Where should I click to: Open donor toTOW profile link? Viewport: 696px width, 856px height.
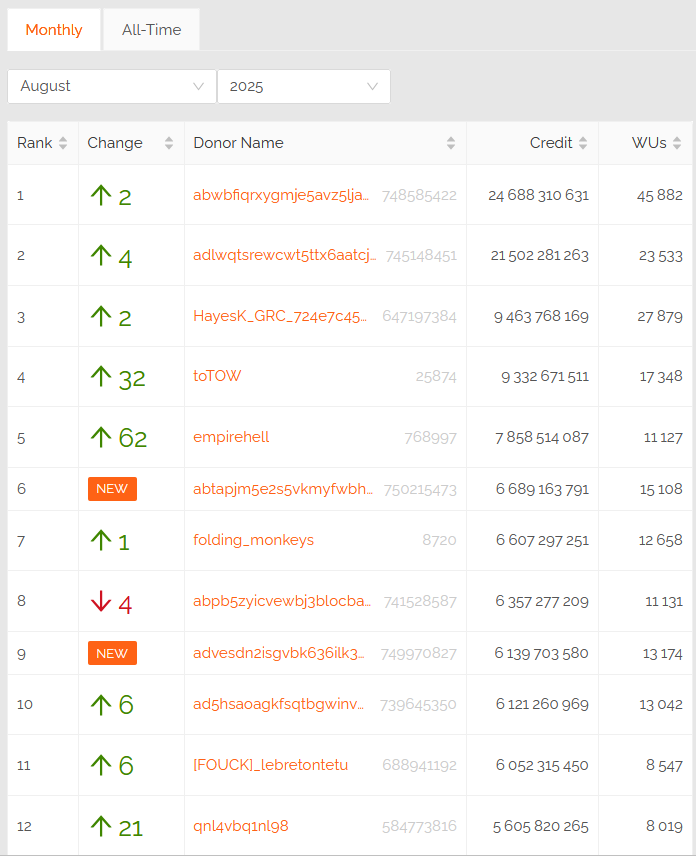(x=217, y=376)
